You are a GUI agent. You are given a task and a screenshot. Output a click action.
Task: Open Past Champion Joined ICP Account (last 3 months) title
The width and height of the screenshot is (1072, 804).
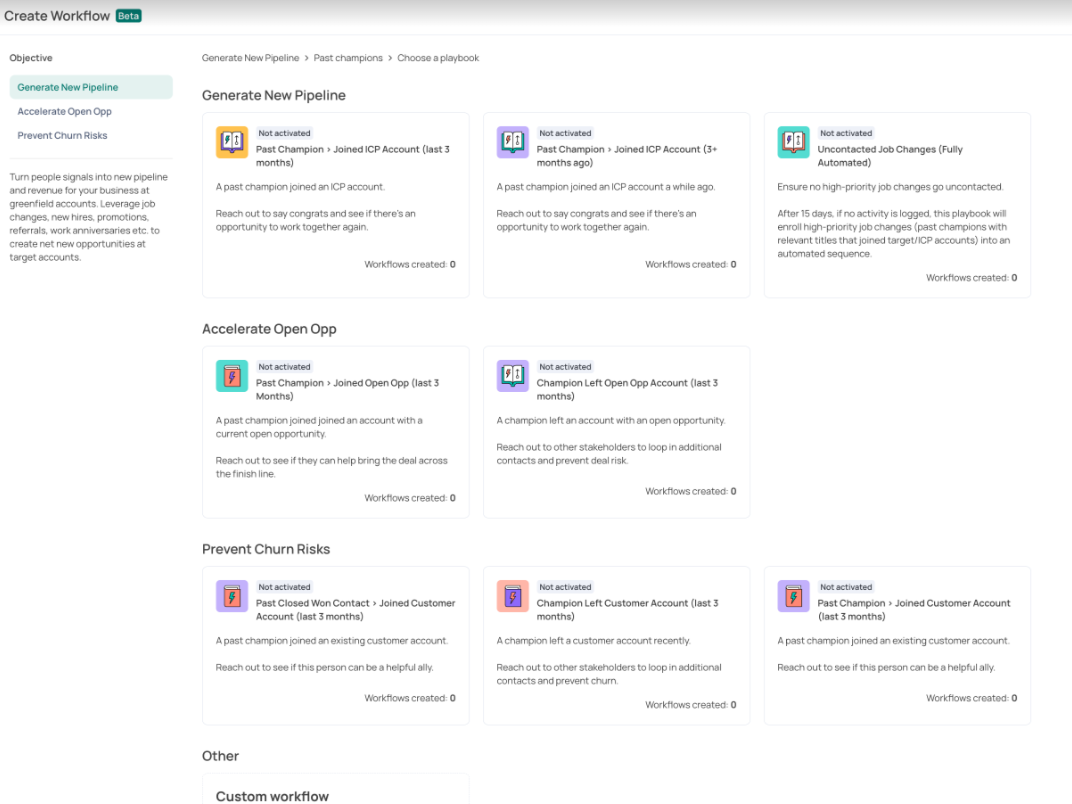pos(353,156)
